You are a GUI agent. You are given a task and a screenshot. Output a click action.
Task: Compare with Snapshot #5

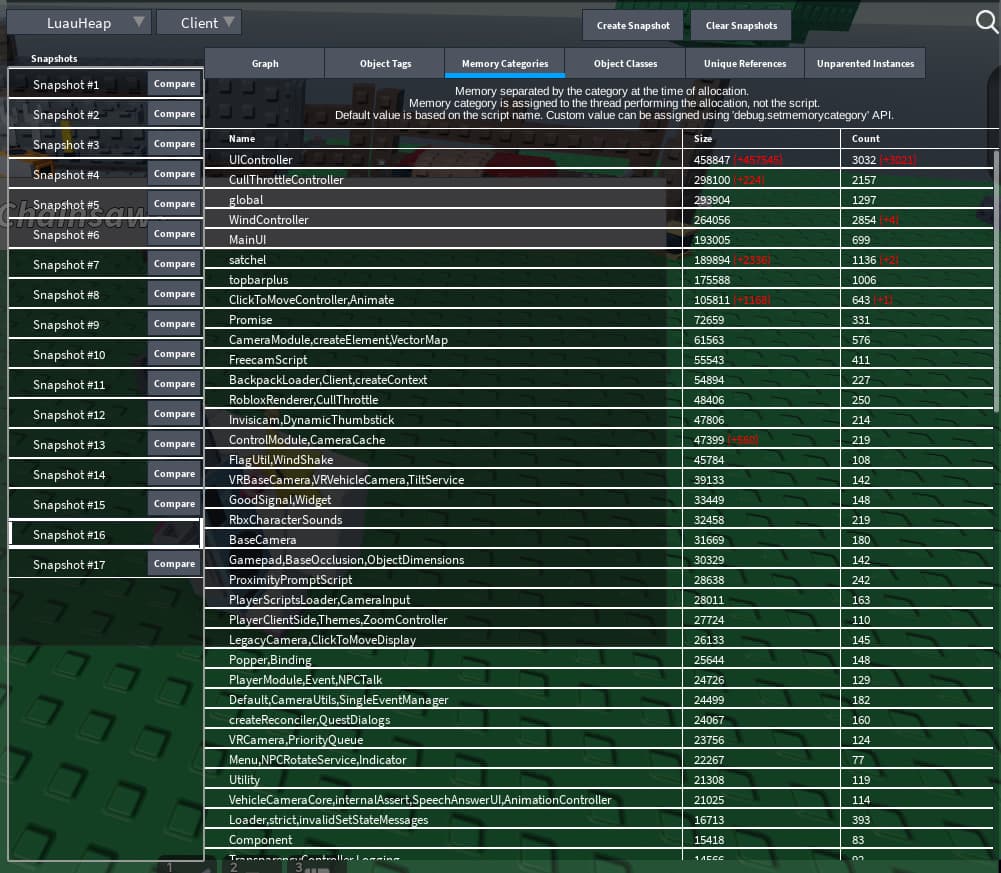tap(174, 204)
